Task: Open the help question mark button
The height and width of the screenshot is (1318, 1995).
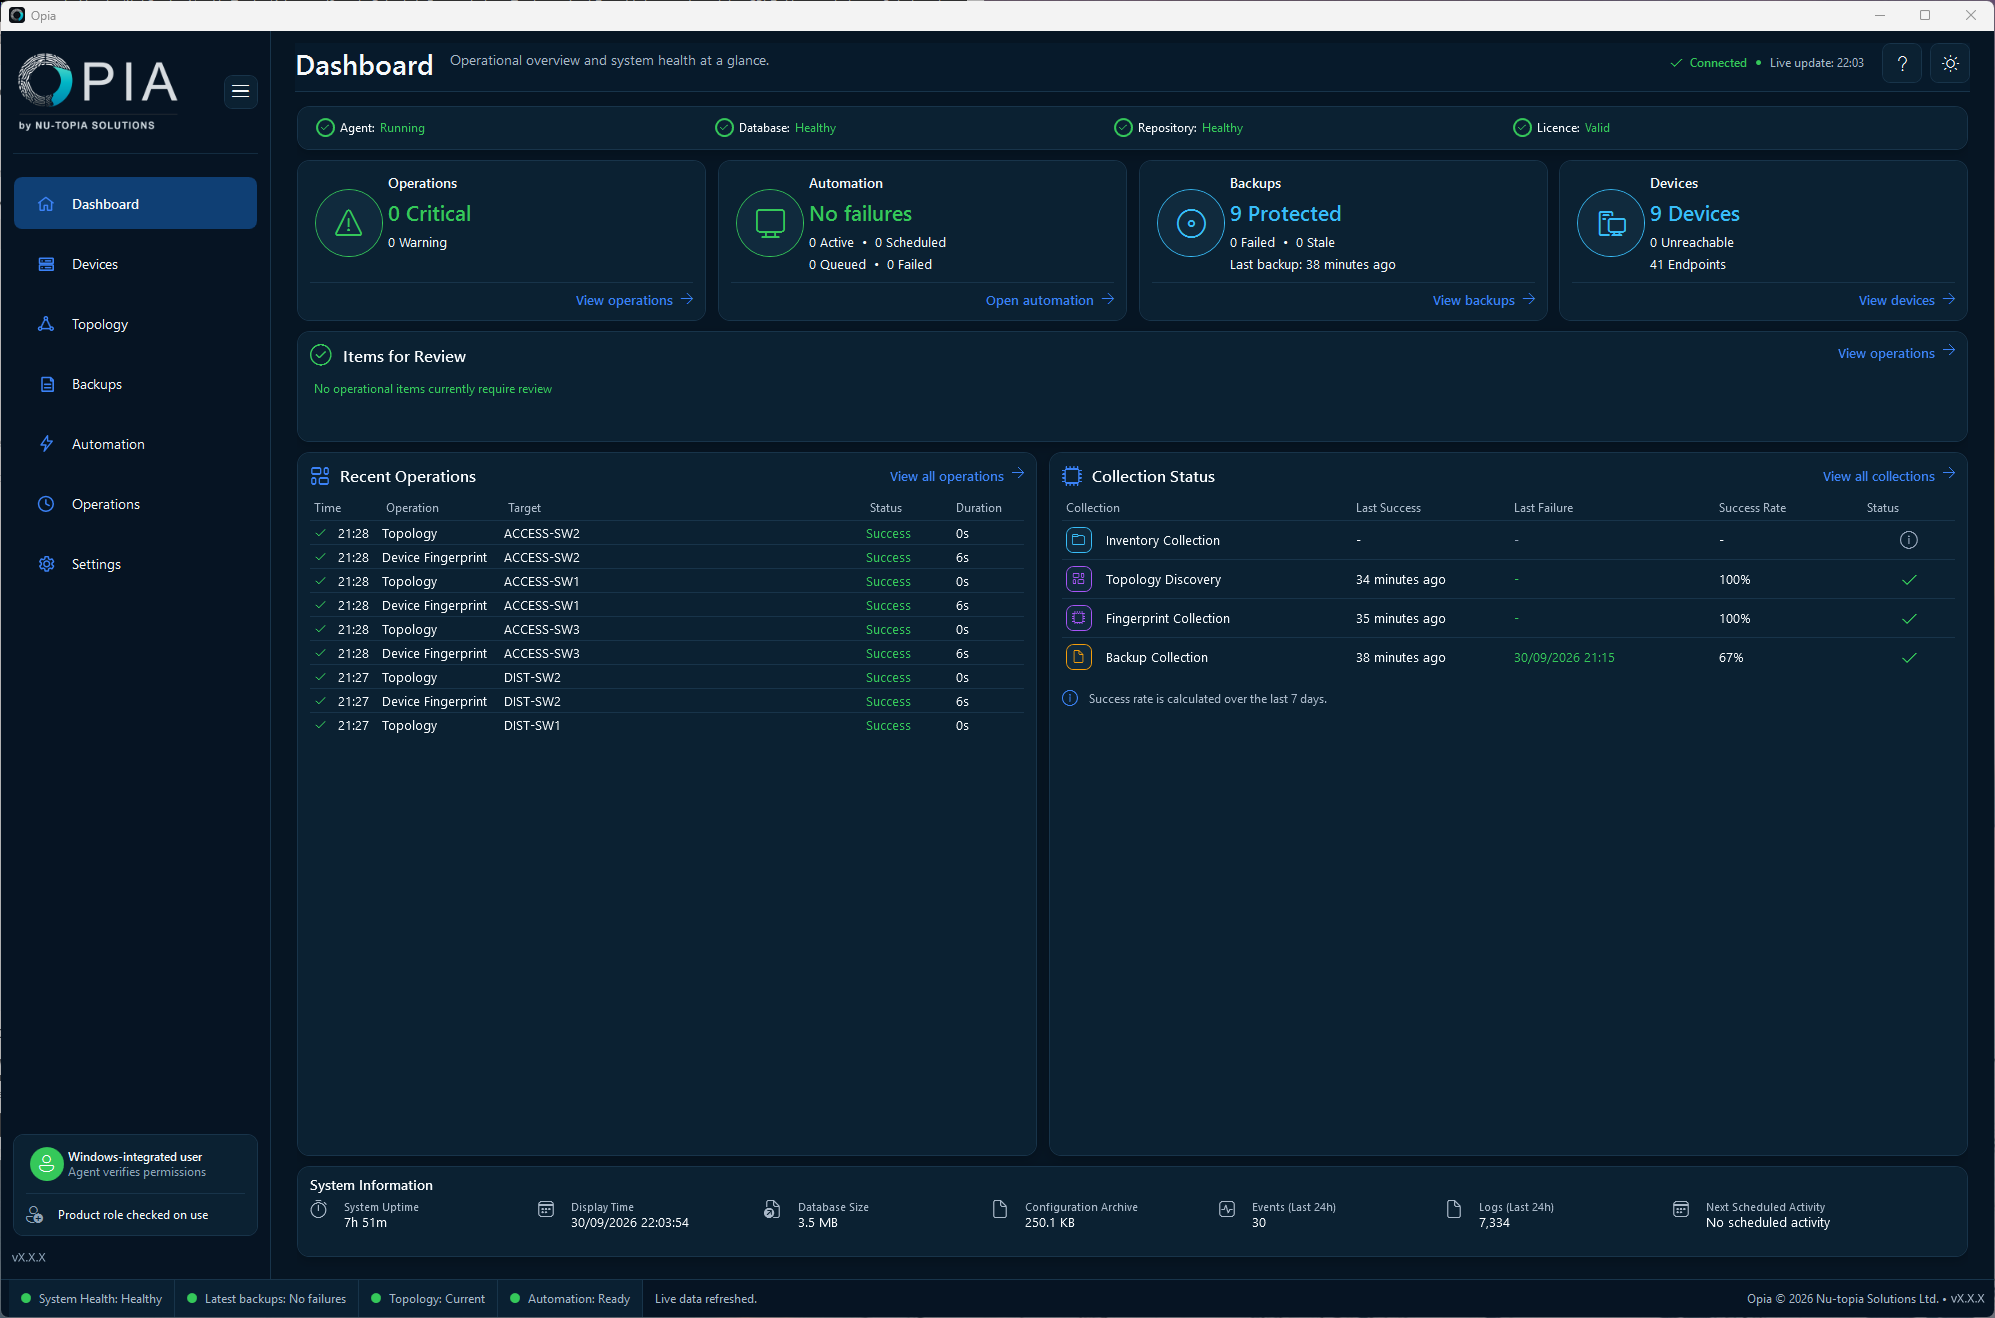Action: [1902, 63]
